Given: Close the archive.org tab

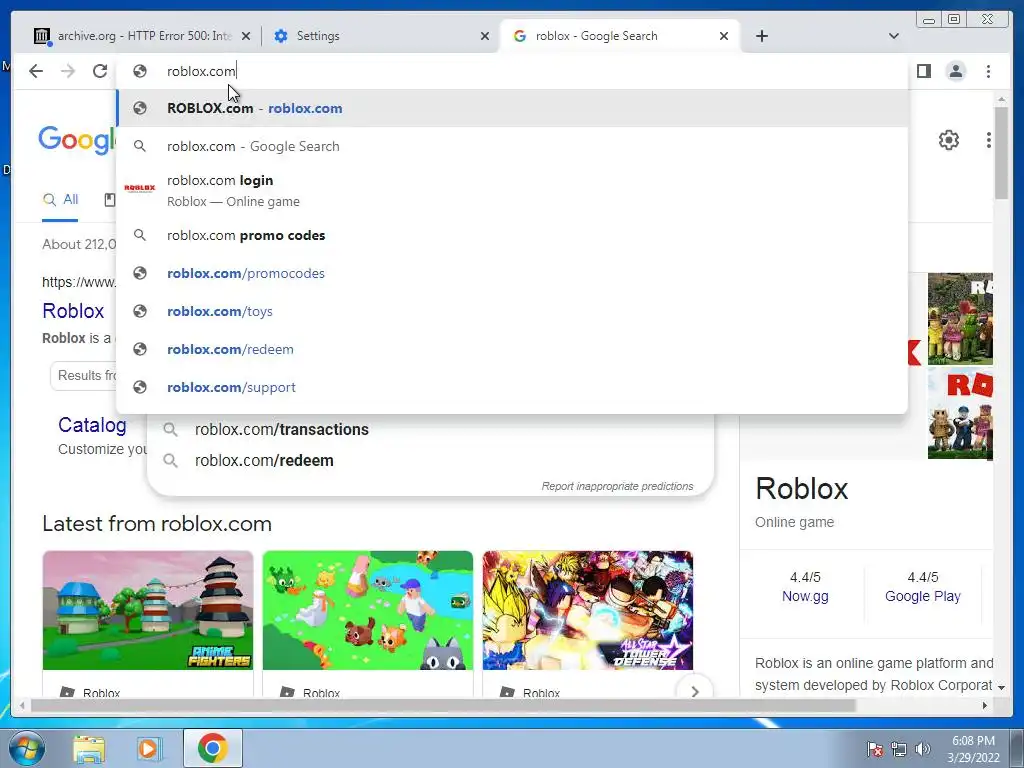Looking at the screenshot, I should pyautogui.click(x=246, y=36).
